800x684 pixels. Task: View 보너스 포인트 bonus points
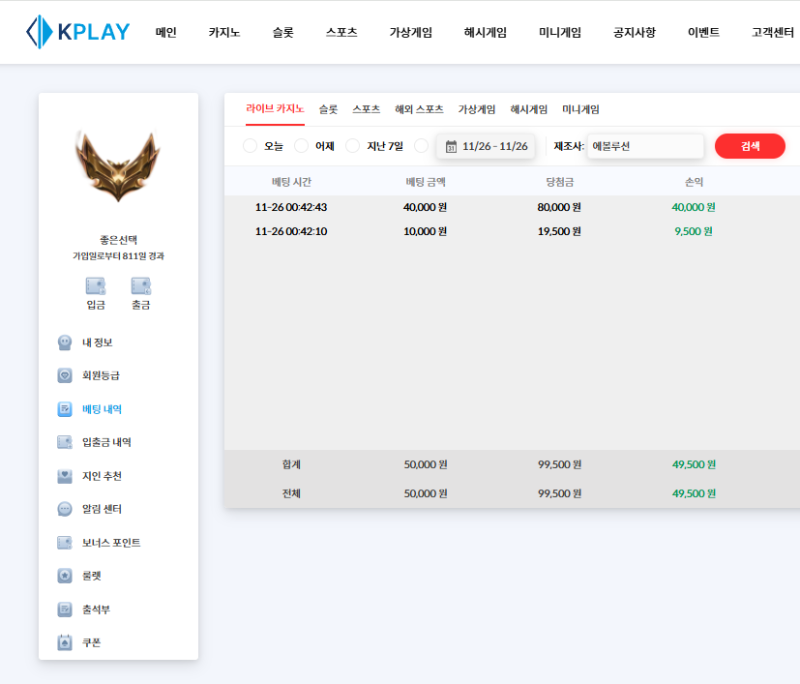pyautogui.click(x=106, y=543)
